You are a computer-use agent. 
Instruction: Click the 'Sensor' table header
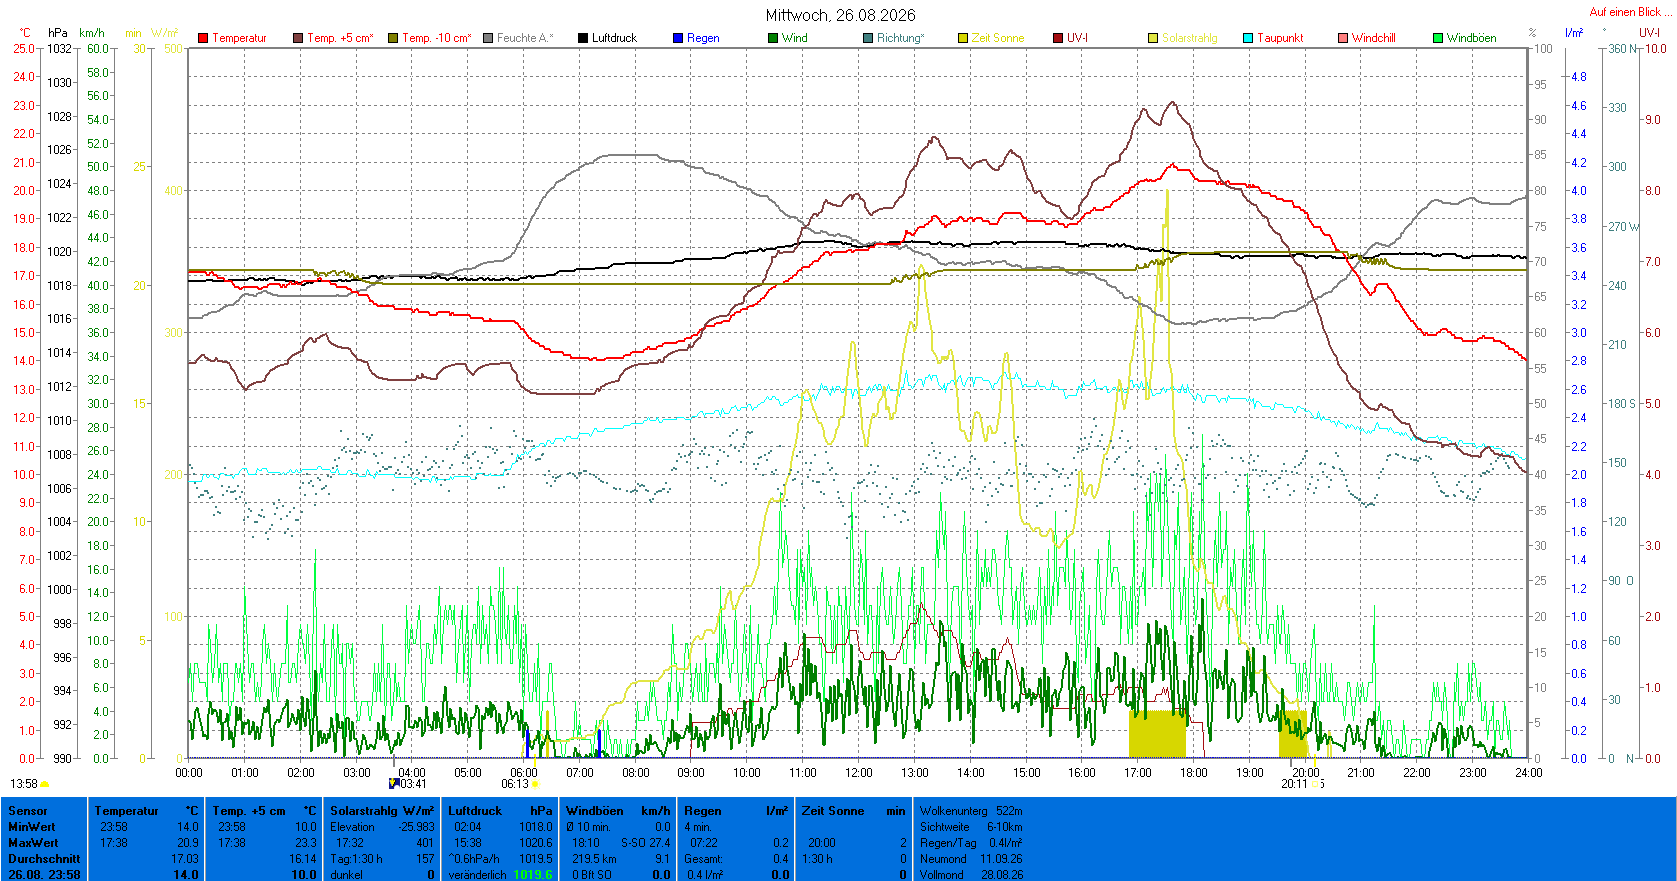28,811
